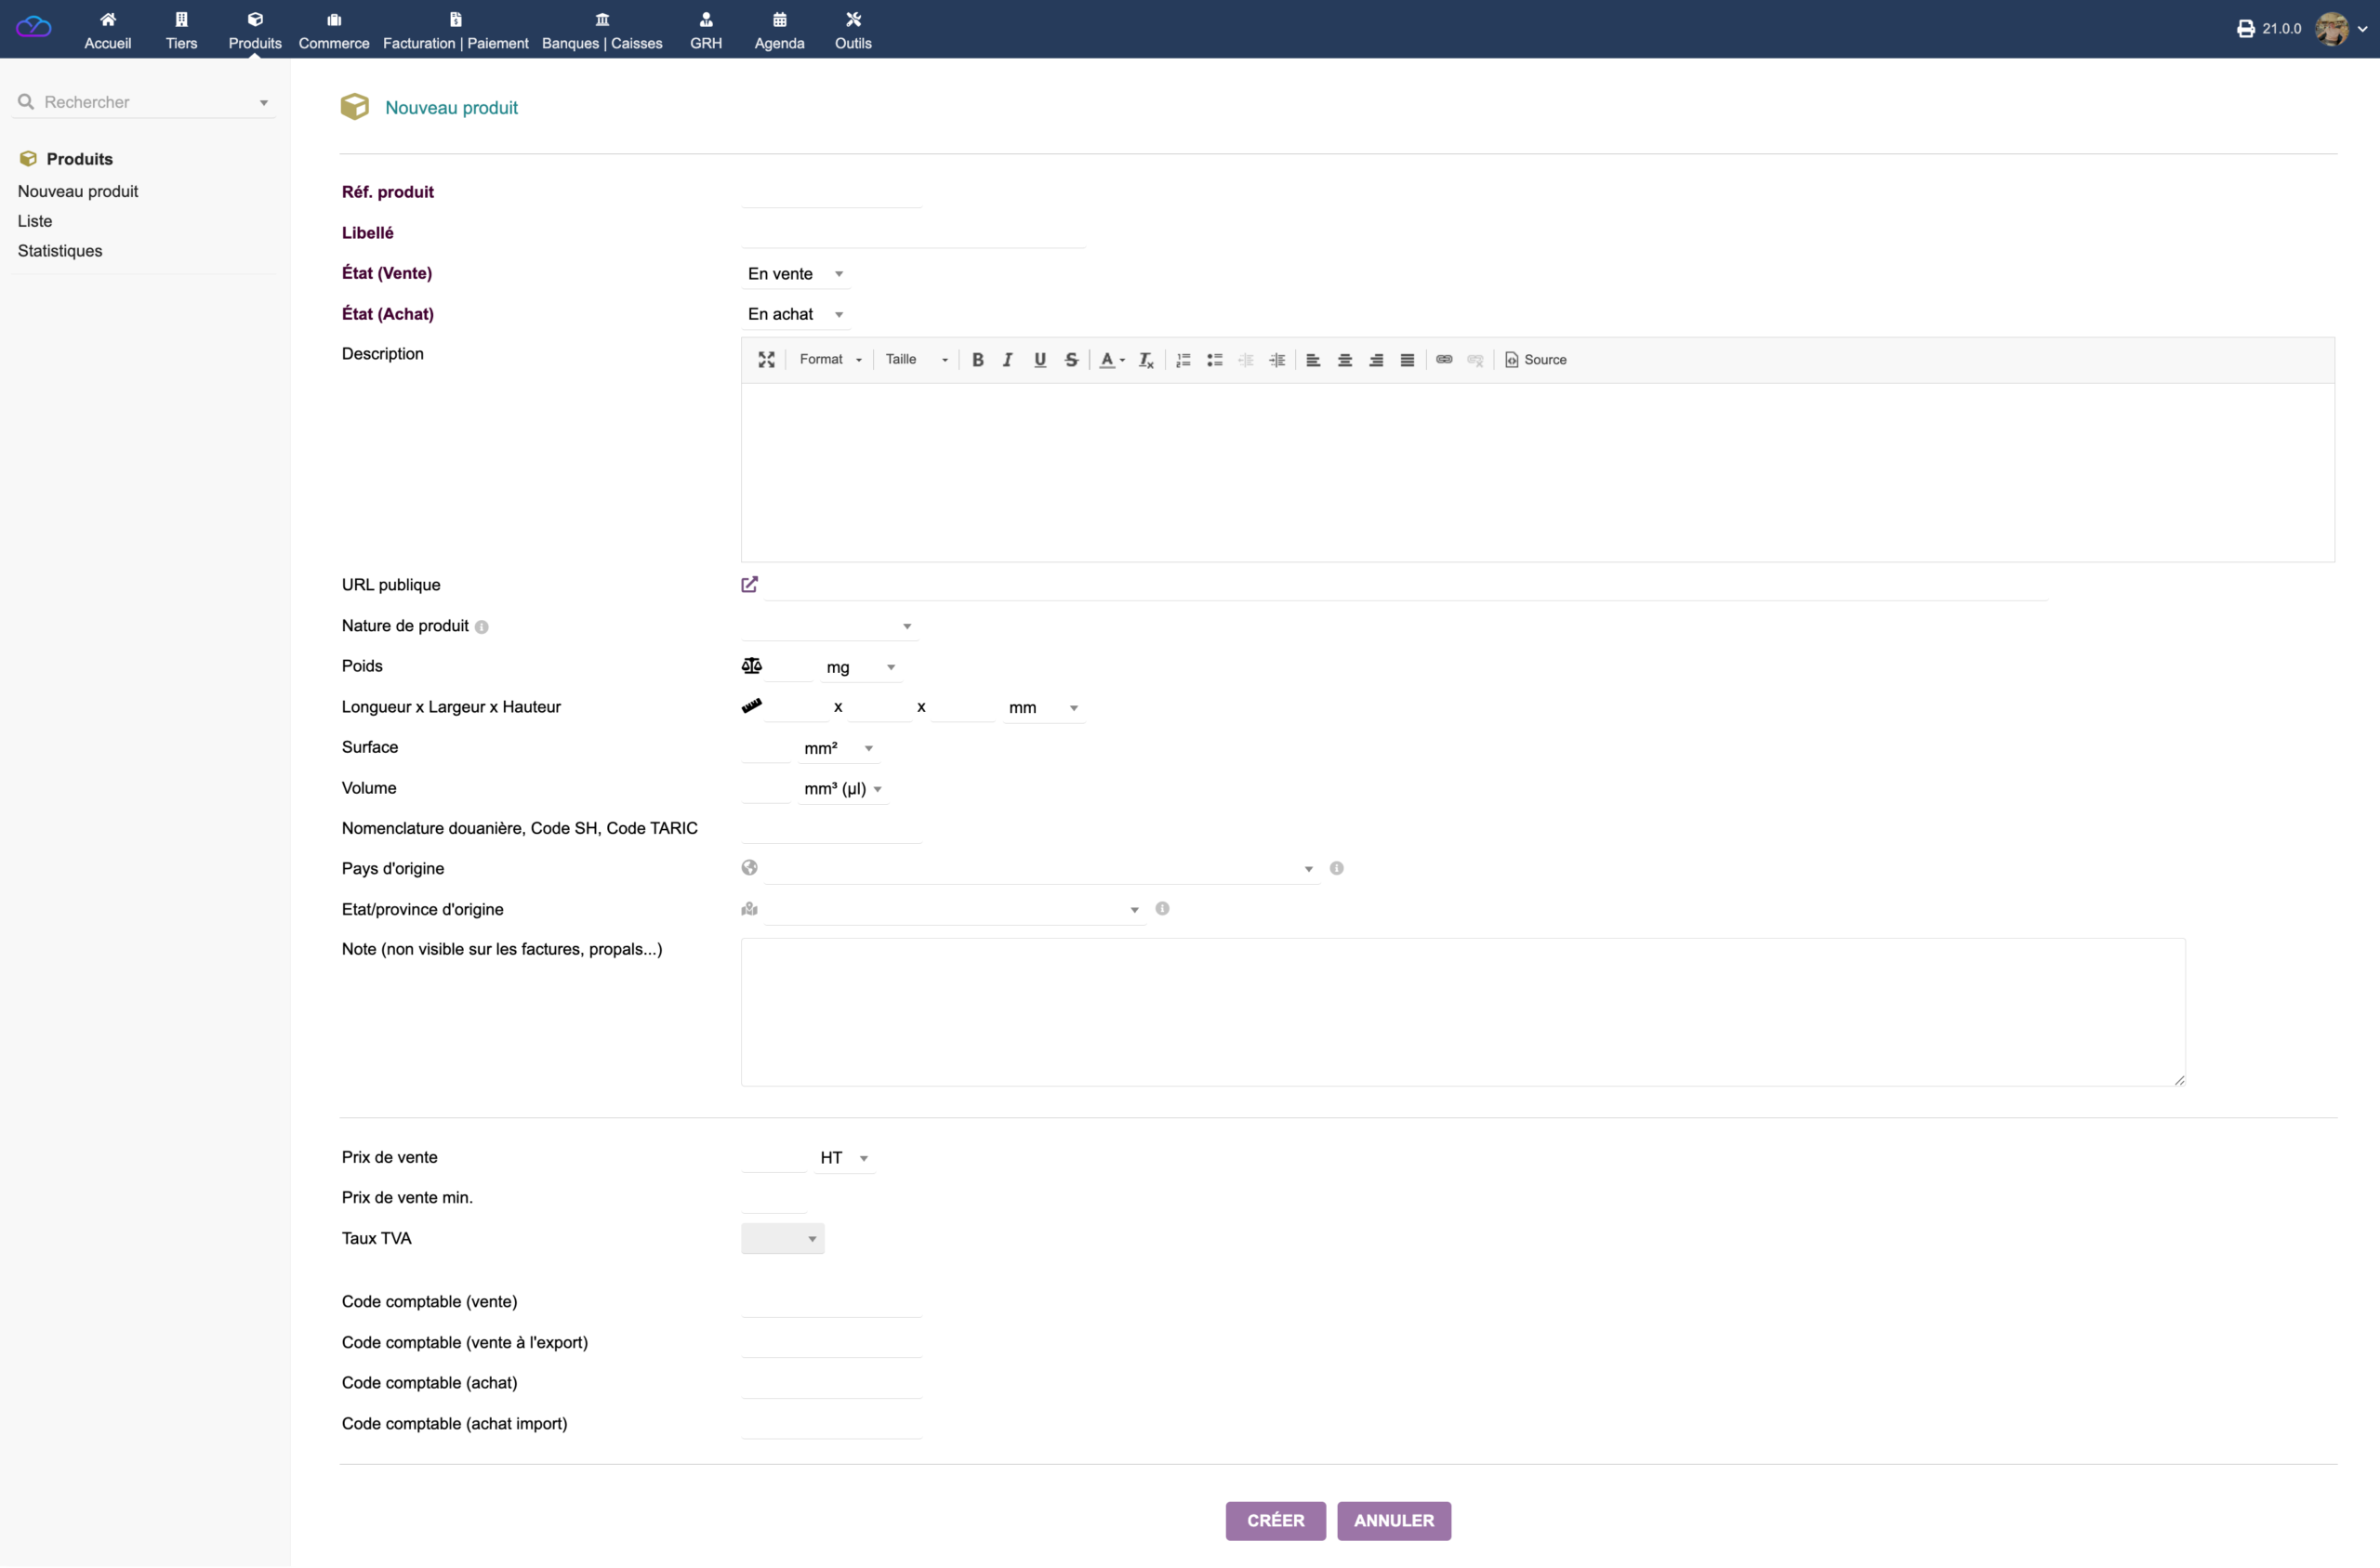Strike through text in editor toolbar
Screen dimensions: 2380x1568
coord(1071,360)
